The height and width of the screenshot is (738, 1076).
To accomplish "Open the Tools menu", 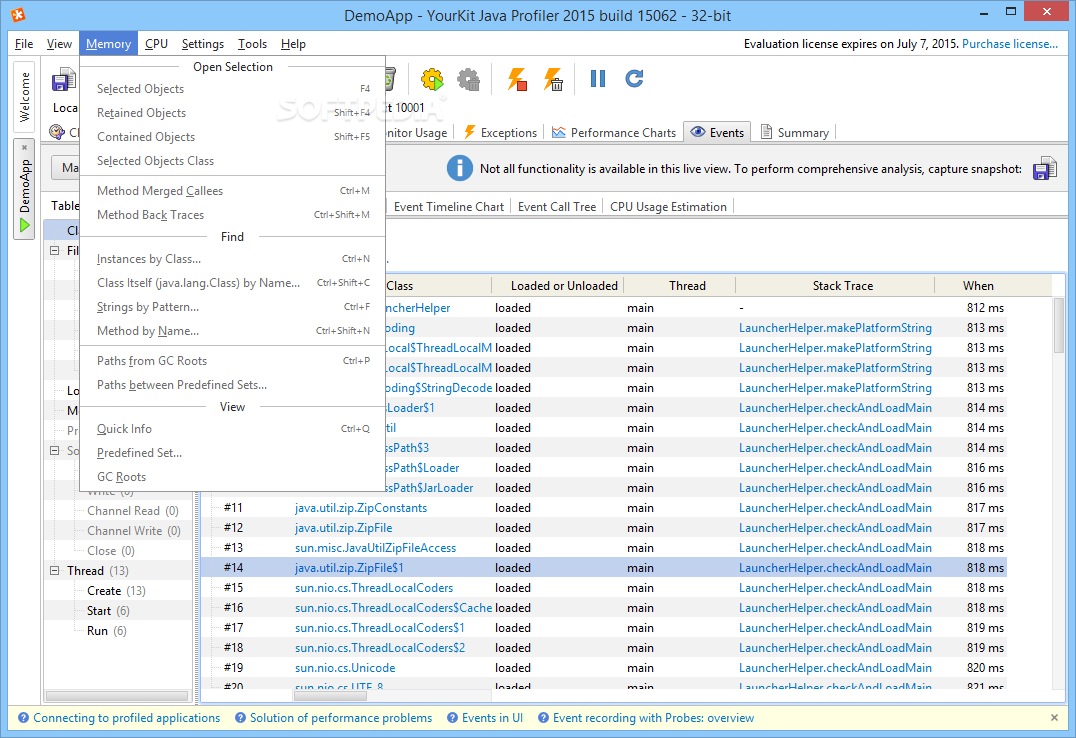I will (x=253, y=44).
